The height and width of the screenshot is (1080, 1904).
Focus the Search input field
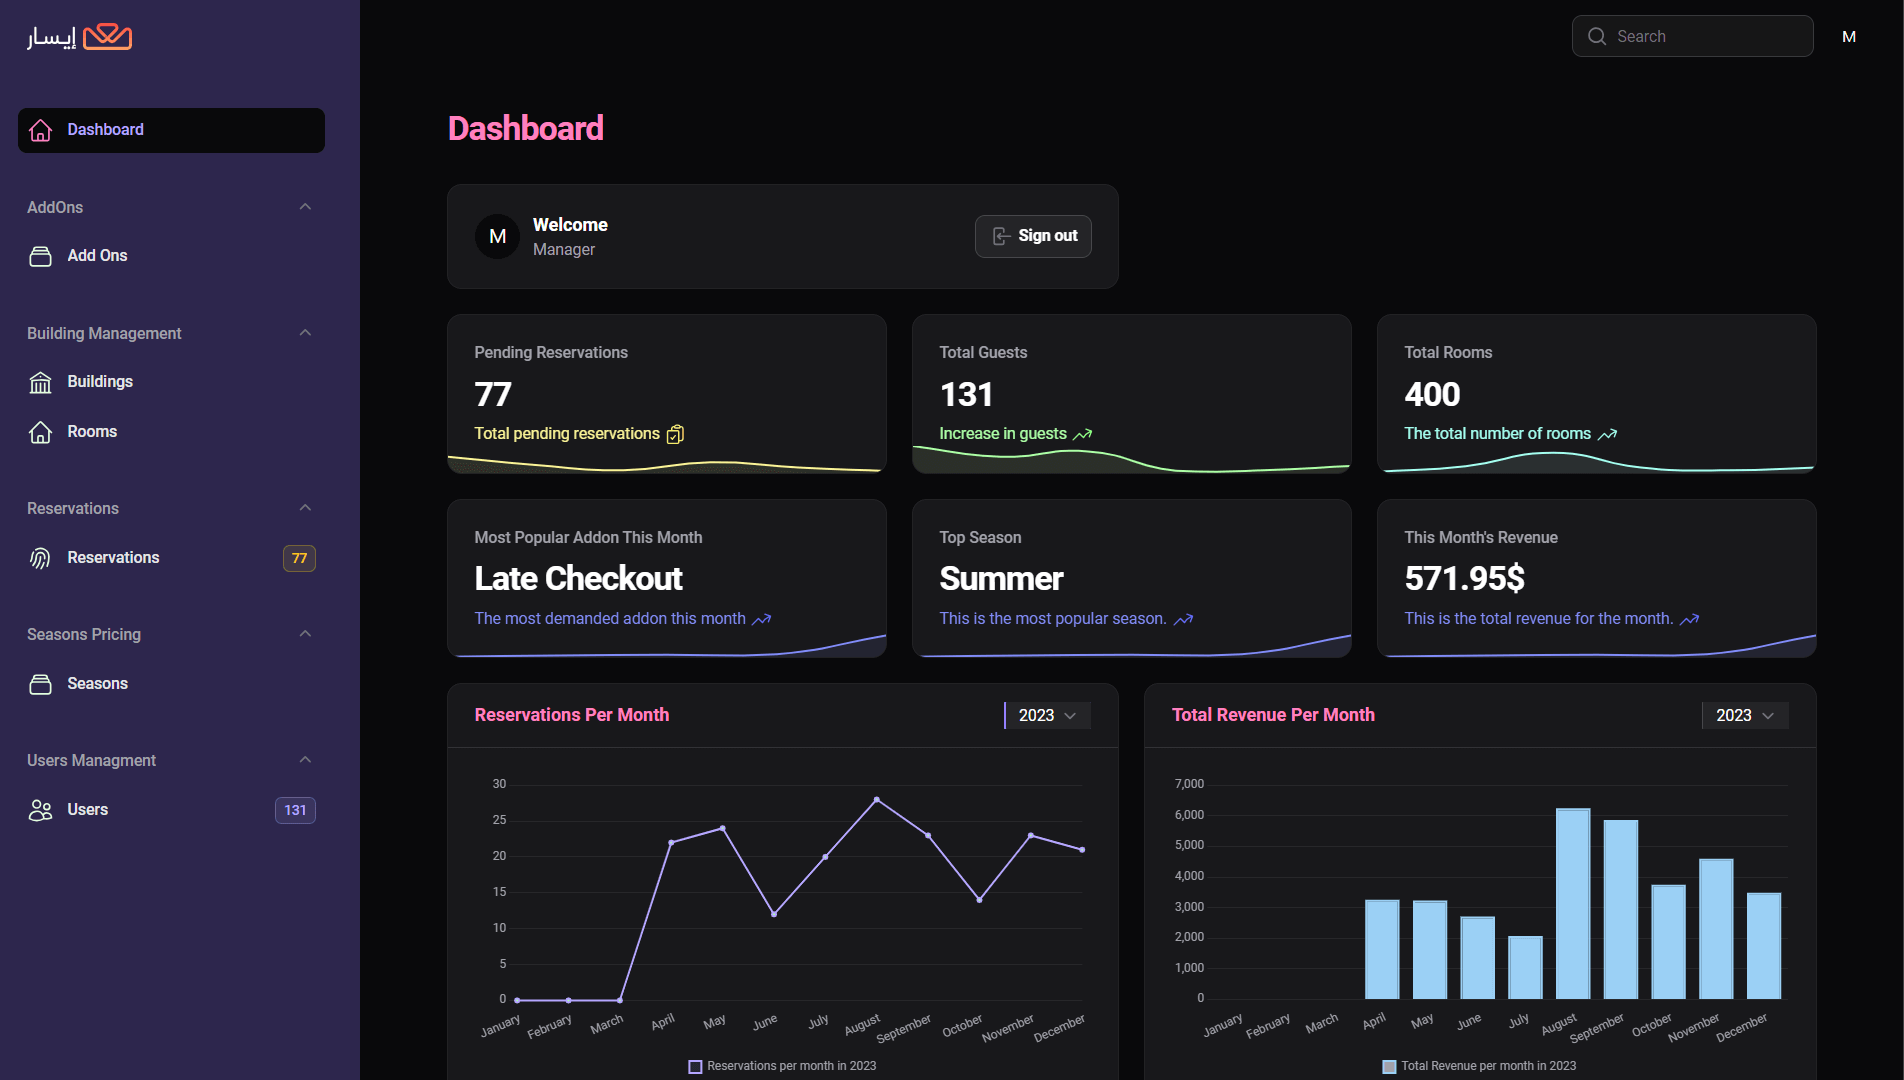click(x=1706, y=37)
